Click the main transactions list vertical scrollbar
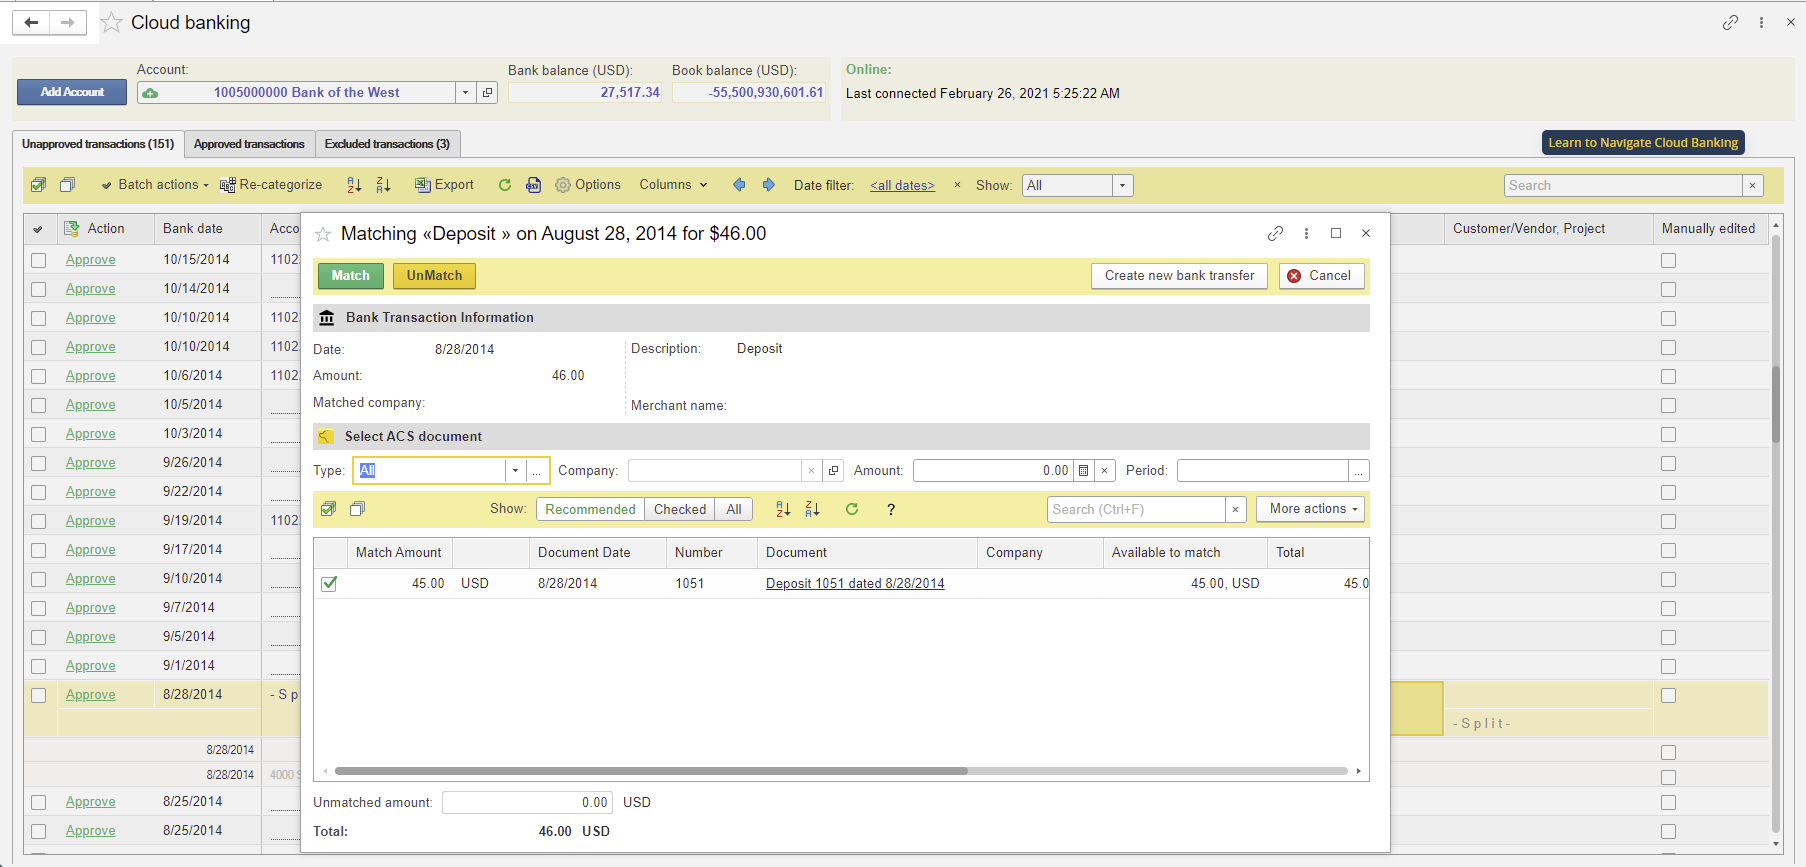The image size is (1806, 867). pyautogui.click(x=1776, y=404)
